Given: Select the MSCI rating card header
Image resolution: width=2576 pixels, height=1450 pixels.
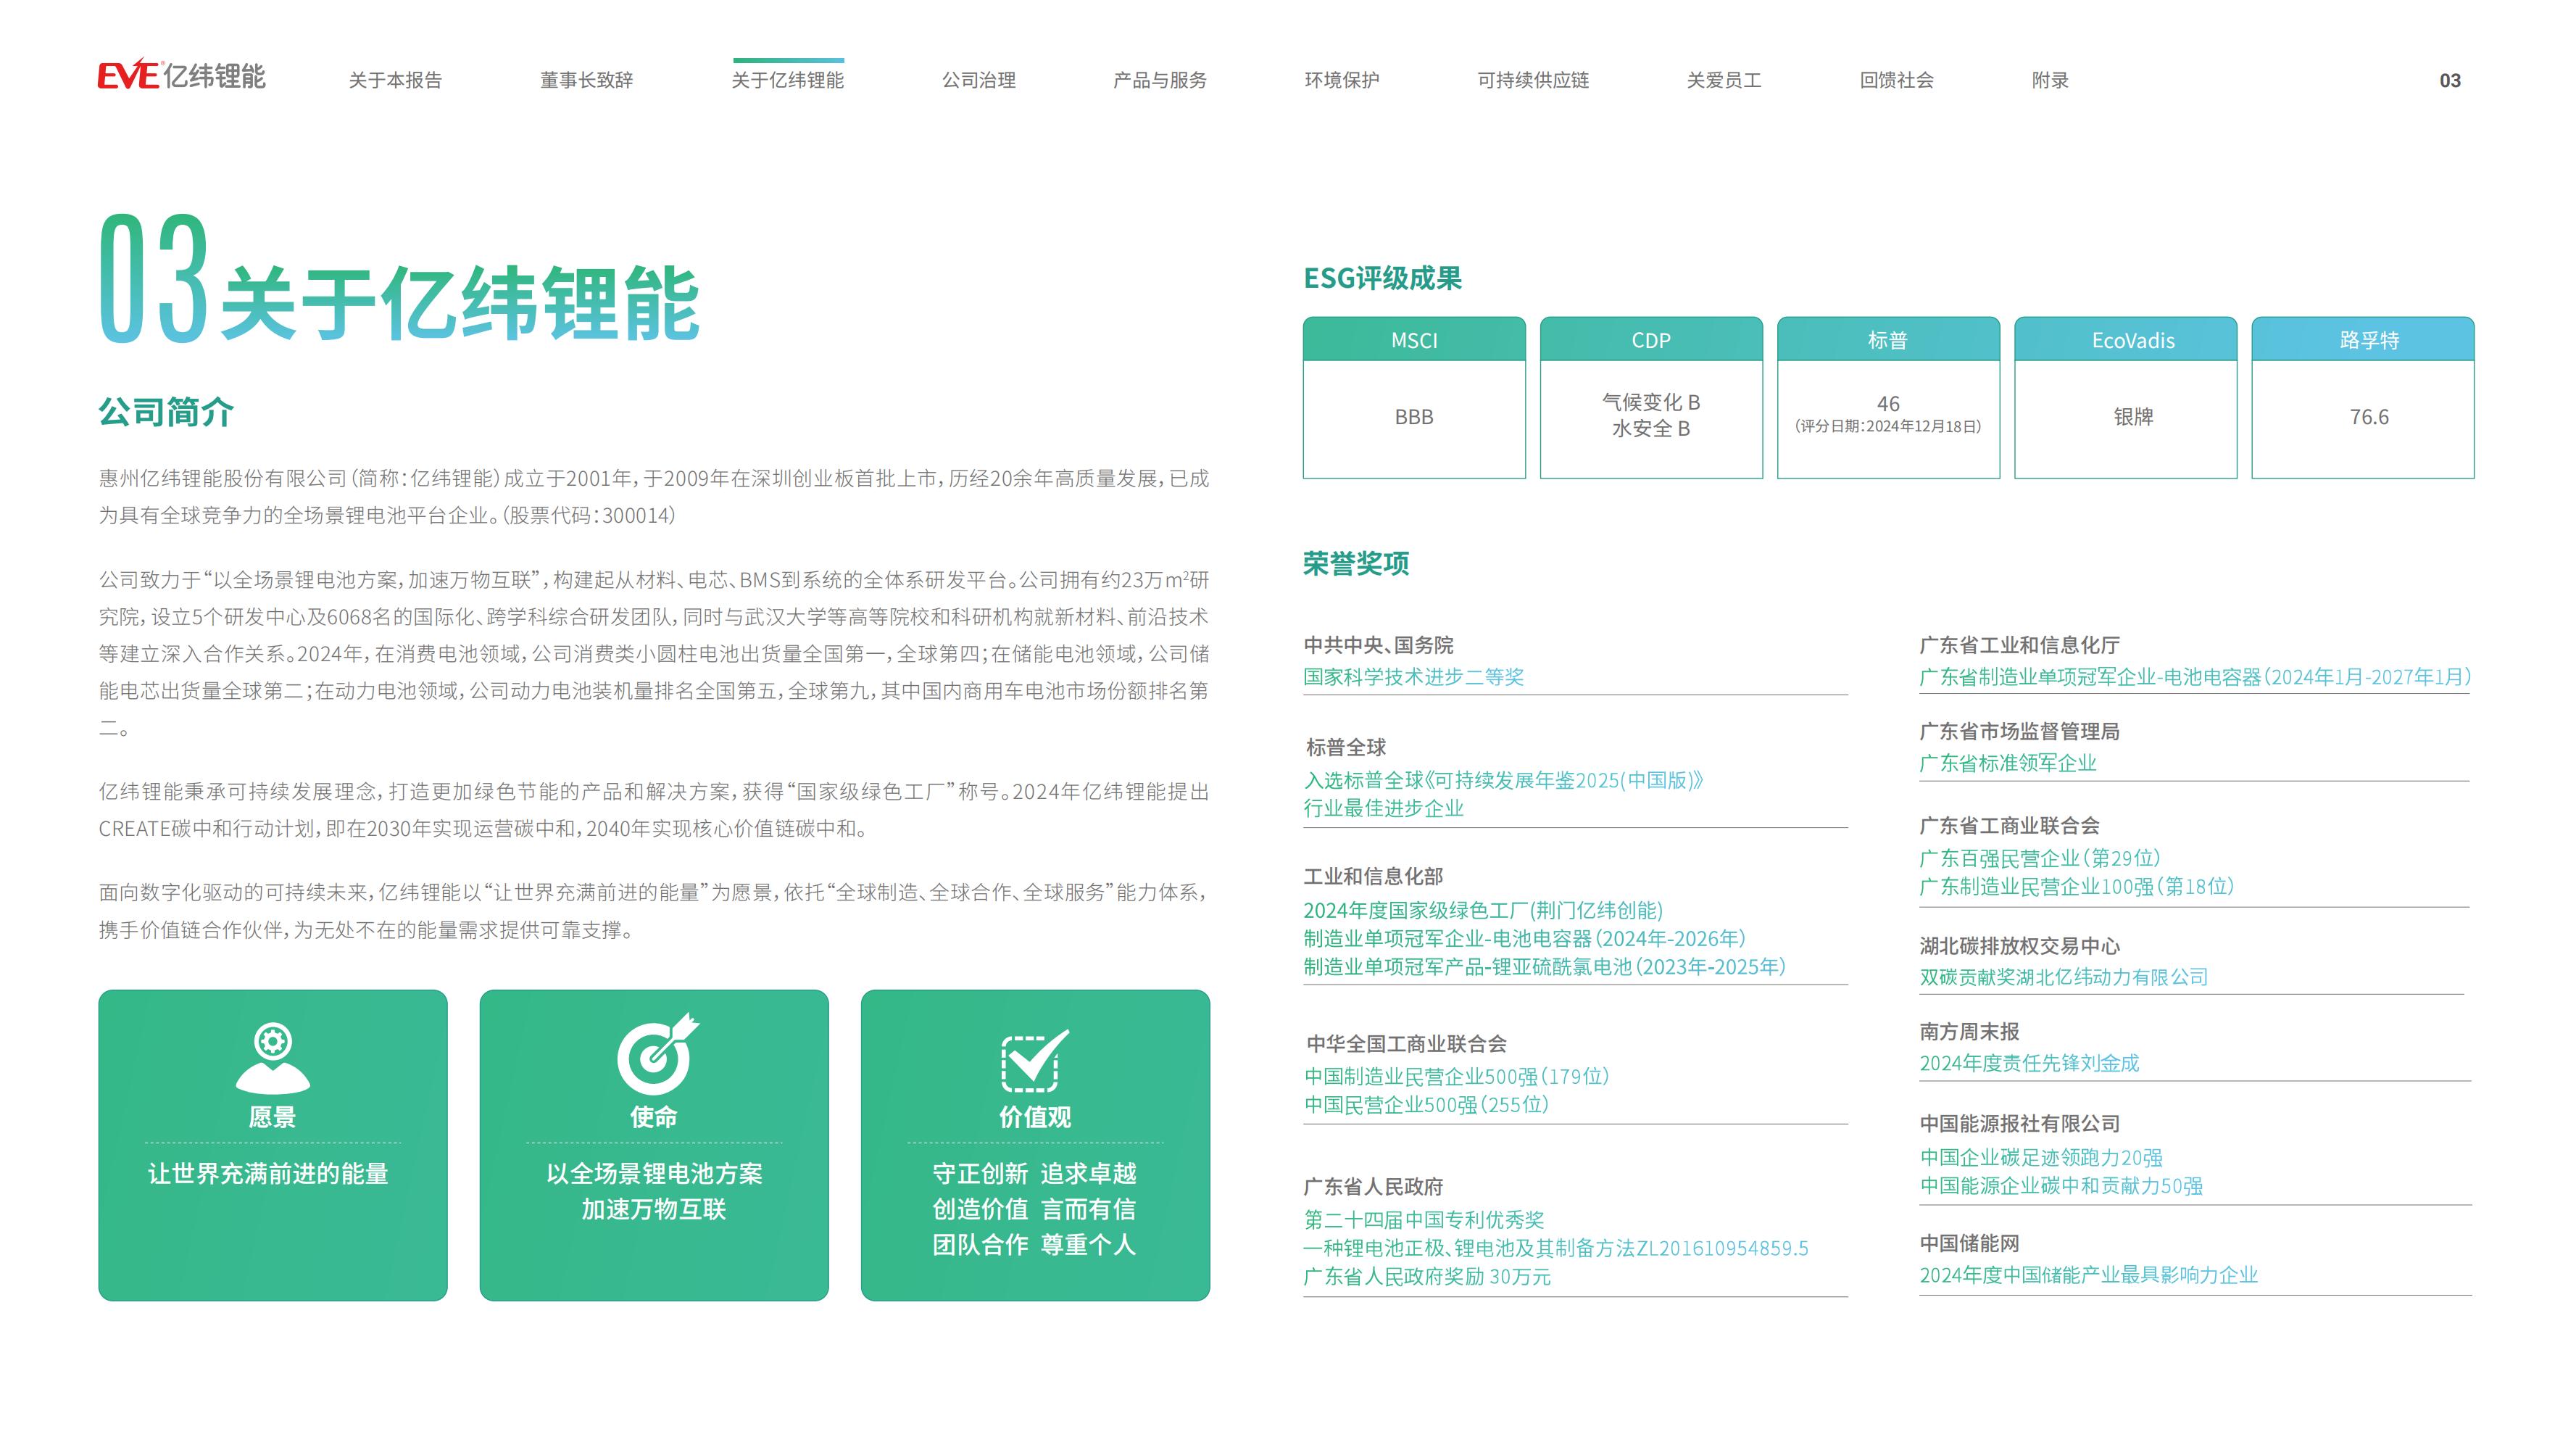Looking at the screenshot, I should click(1414, 340).
